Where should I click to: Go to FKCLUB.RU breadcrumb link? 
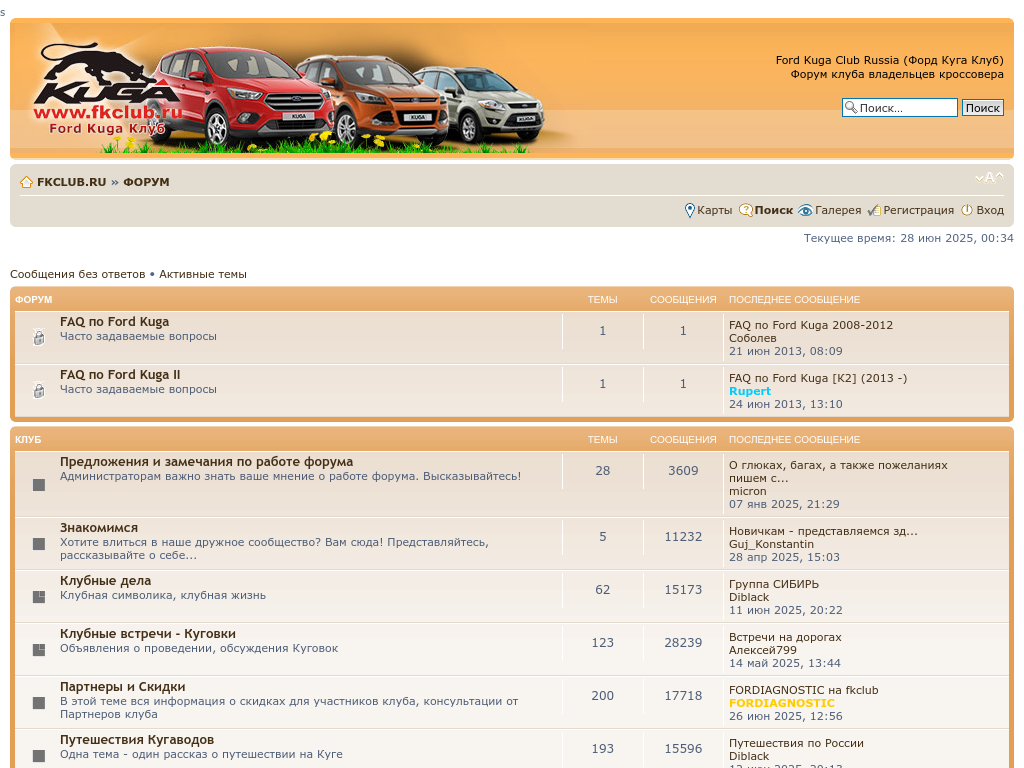71,182
